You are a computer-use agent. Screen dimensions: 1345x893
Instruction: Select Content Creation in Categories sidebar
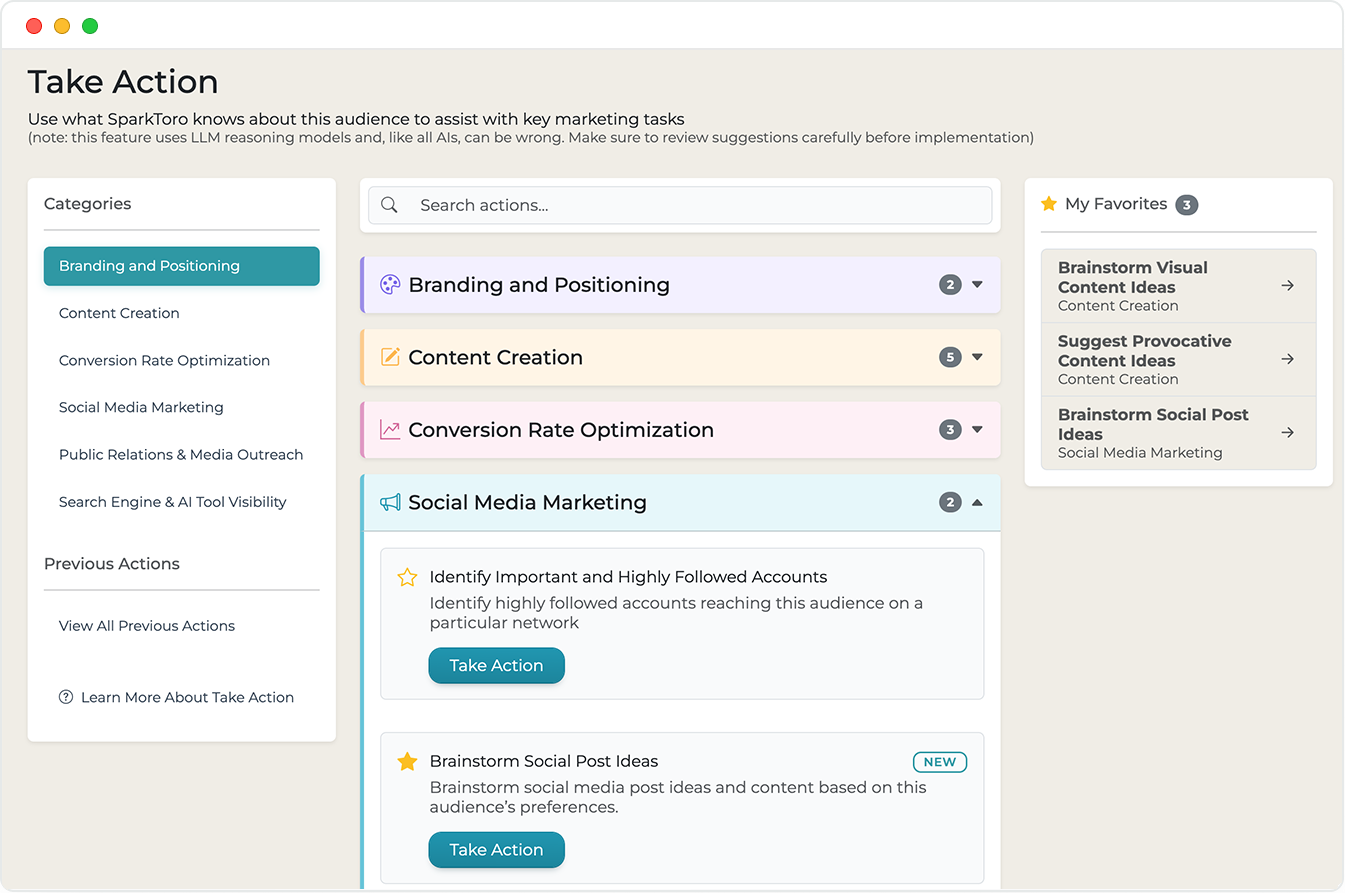tap(119, 313)
